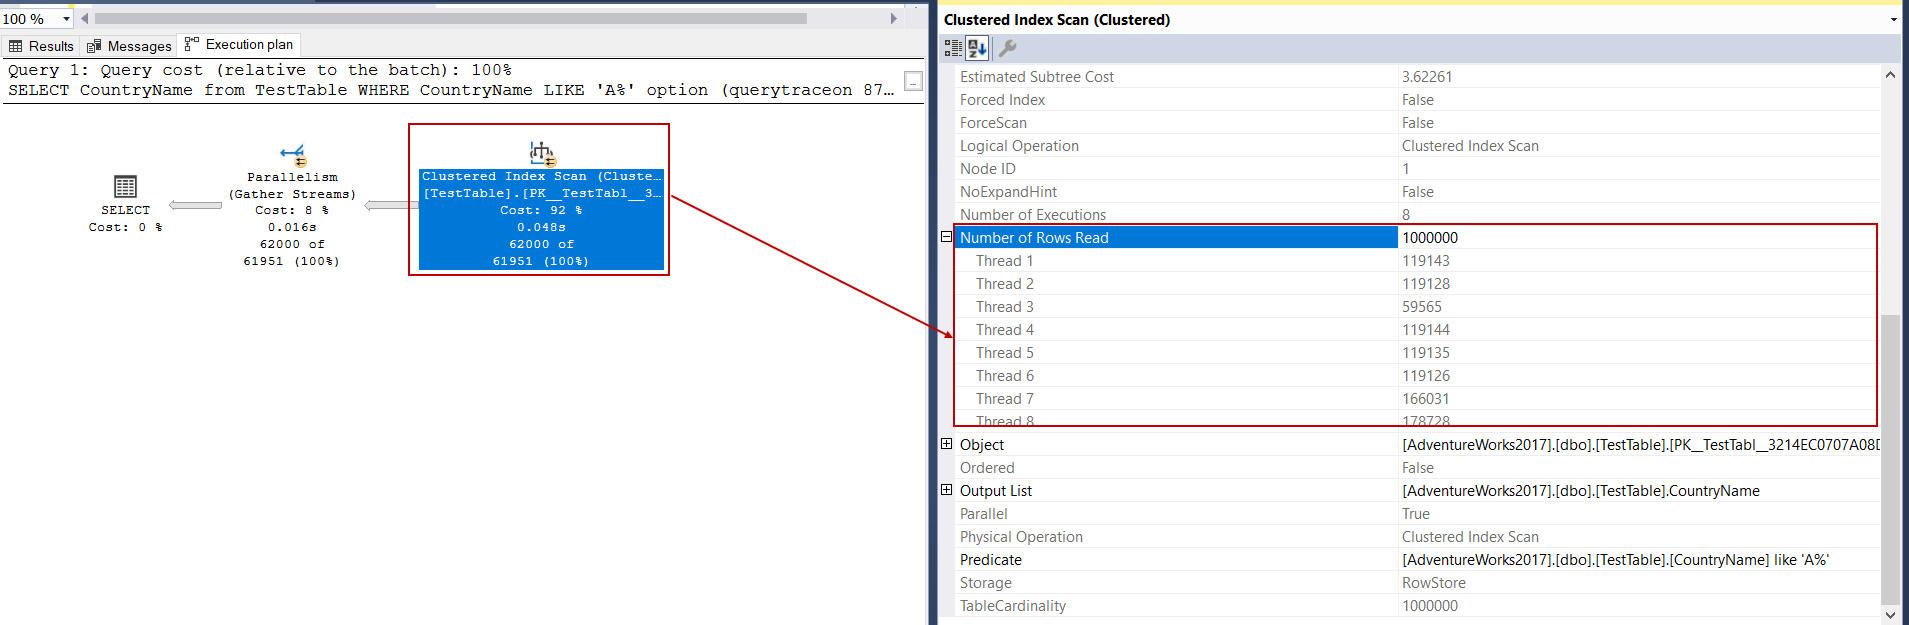Click the Properties vertical scrollbar thumb
This screenshot has width=1909, height=625.
[x=1890, y=460]
